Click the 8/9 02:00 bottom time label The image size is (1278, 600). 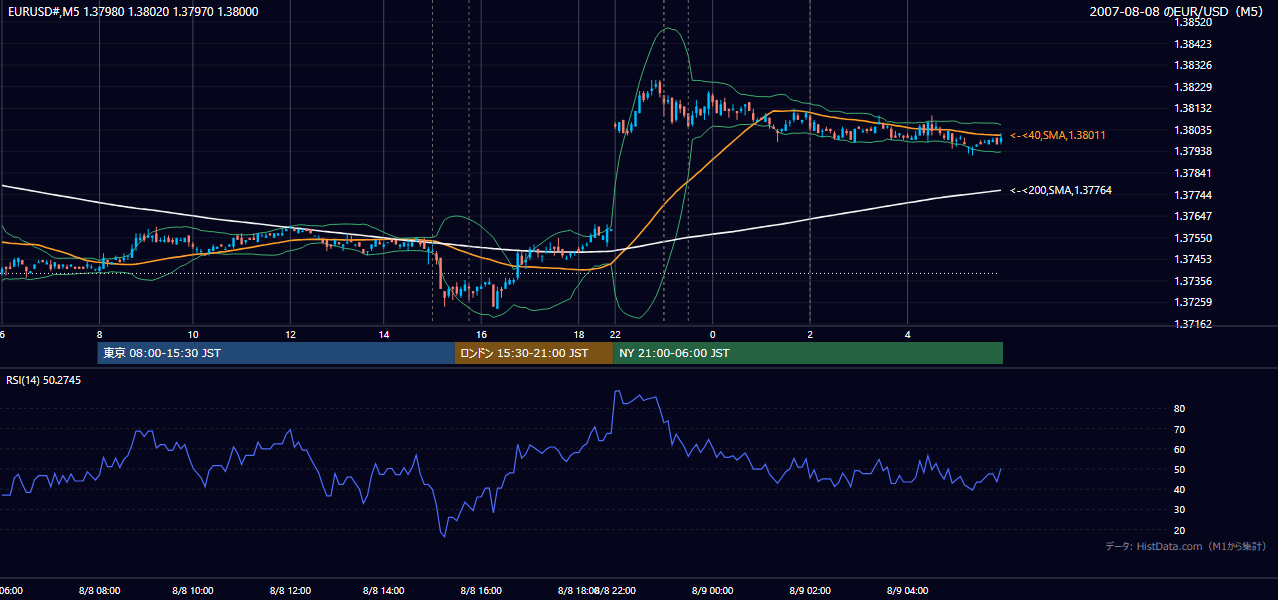810,591
